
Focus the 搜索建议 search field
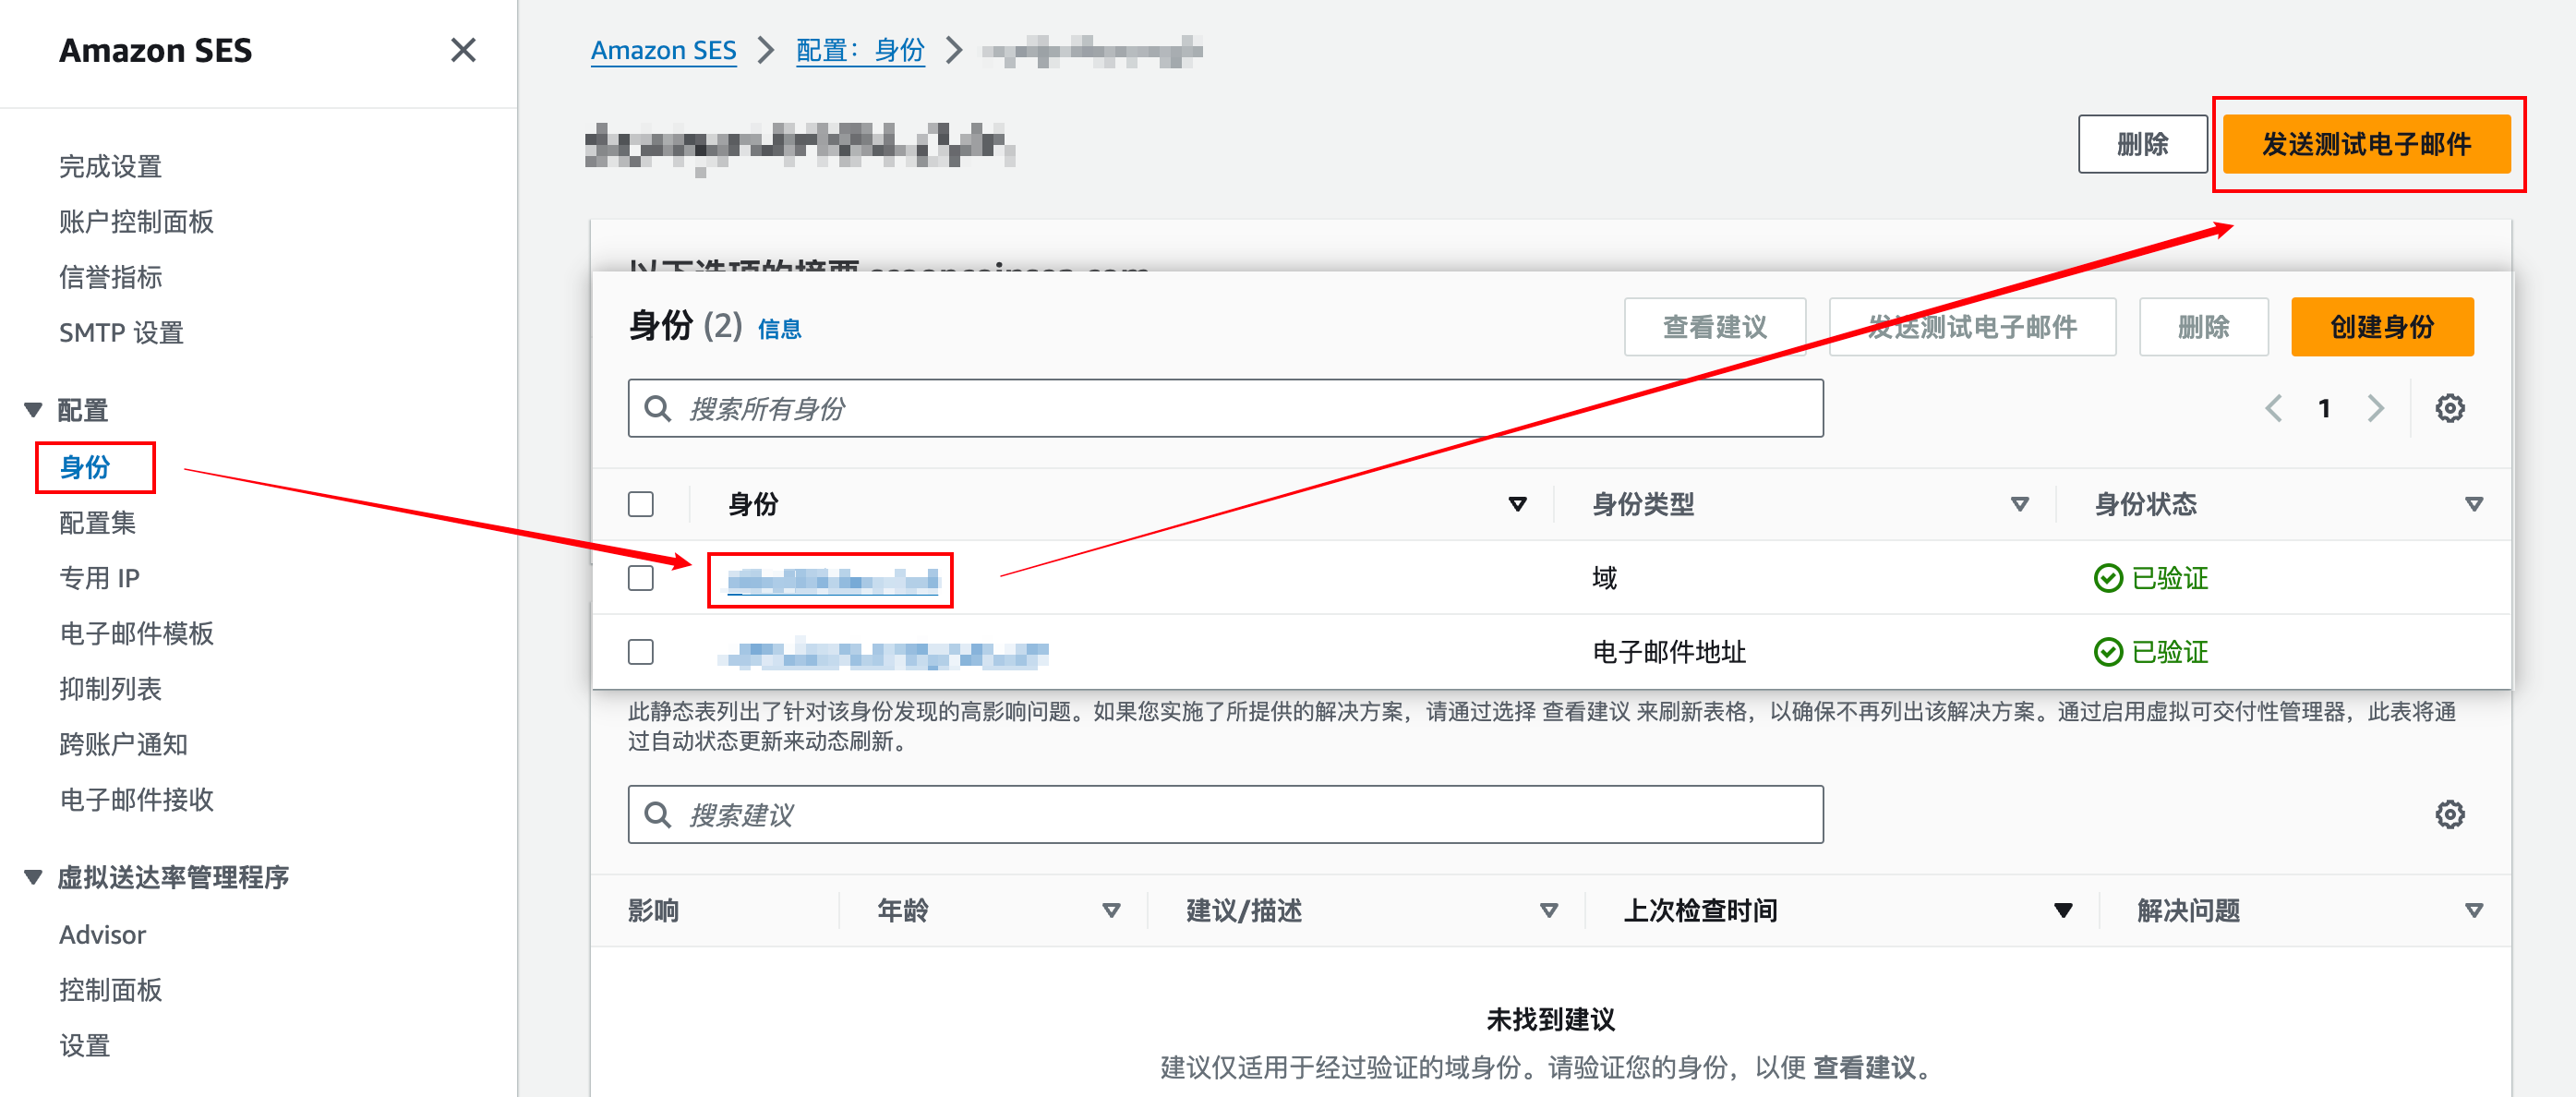[x=1225, y=814]
